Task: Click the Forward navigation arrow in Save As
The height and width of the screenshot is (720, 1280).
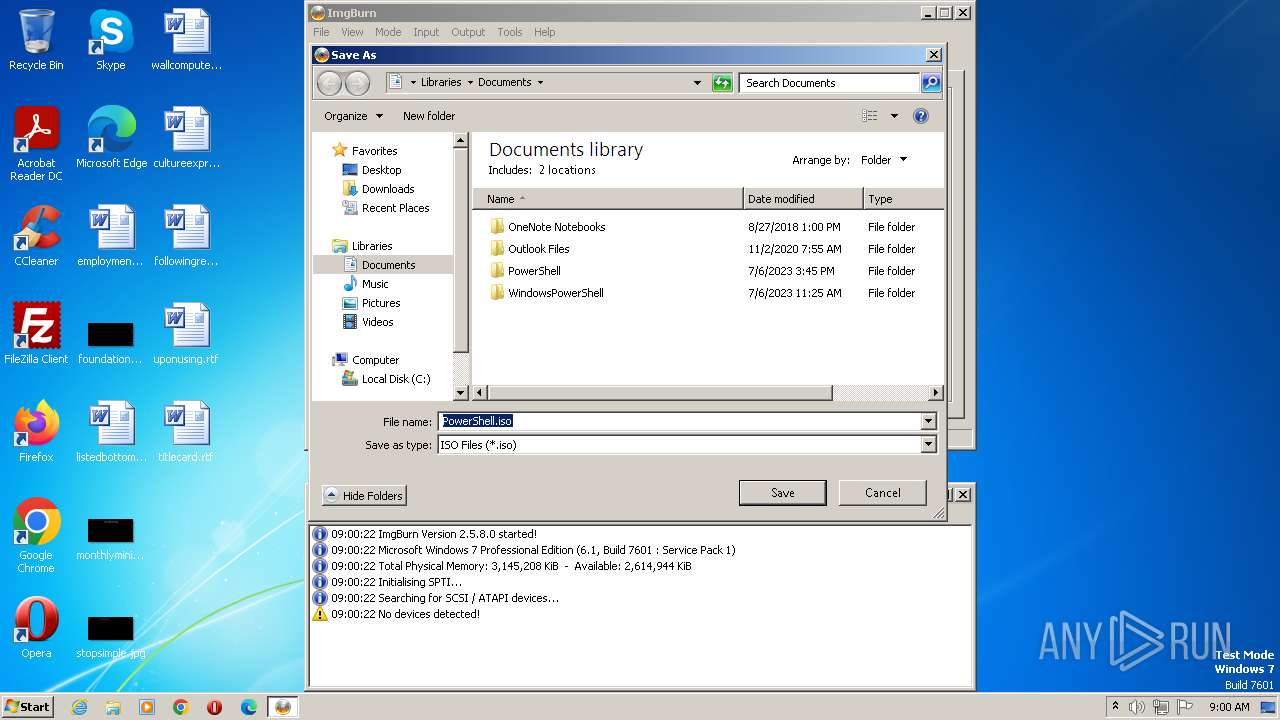Action: pos(357,83)
